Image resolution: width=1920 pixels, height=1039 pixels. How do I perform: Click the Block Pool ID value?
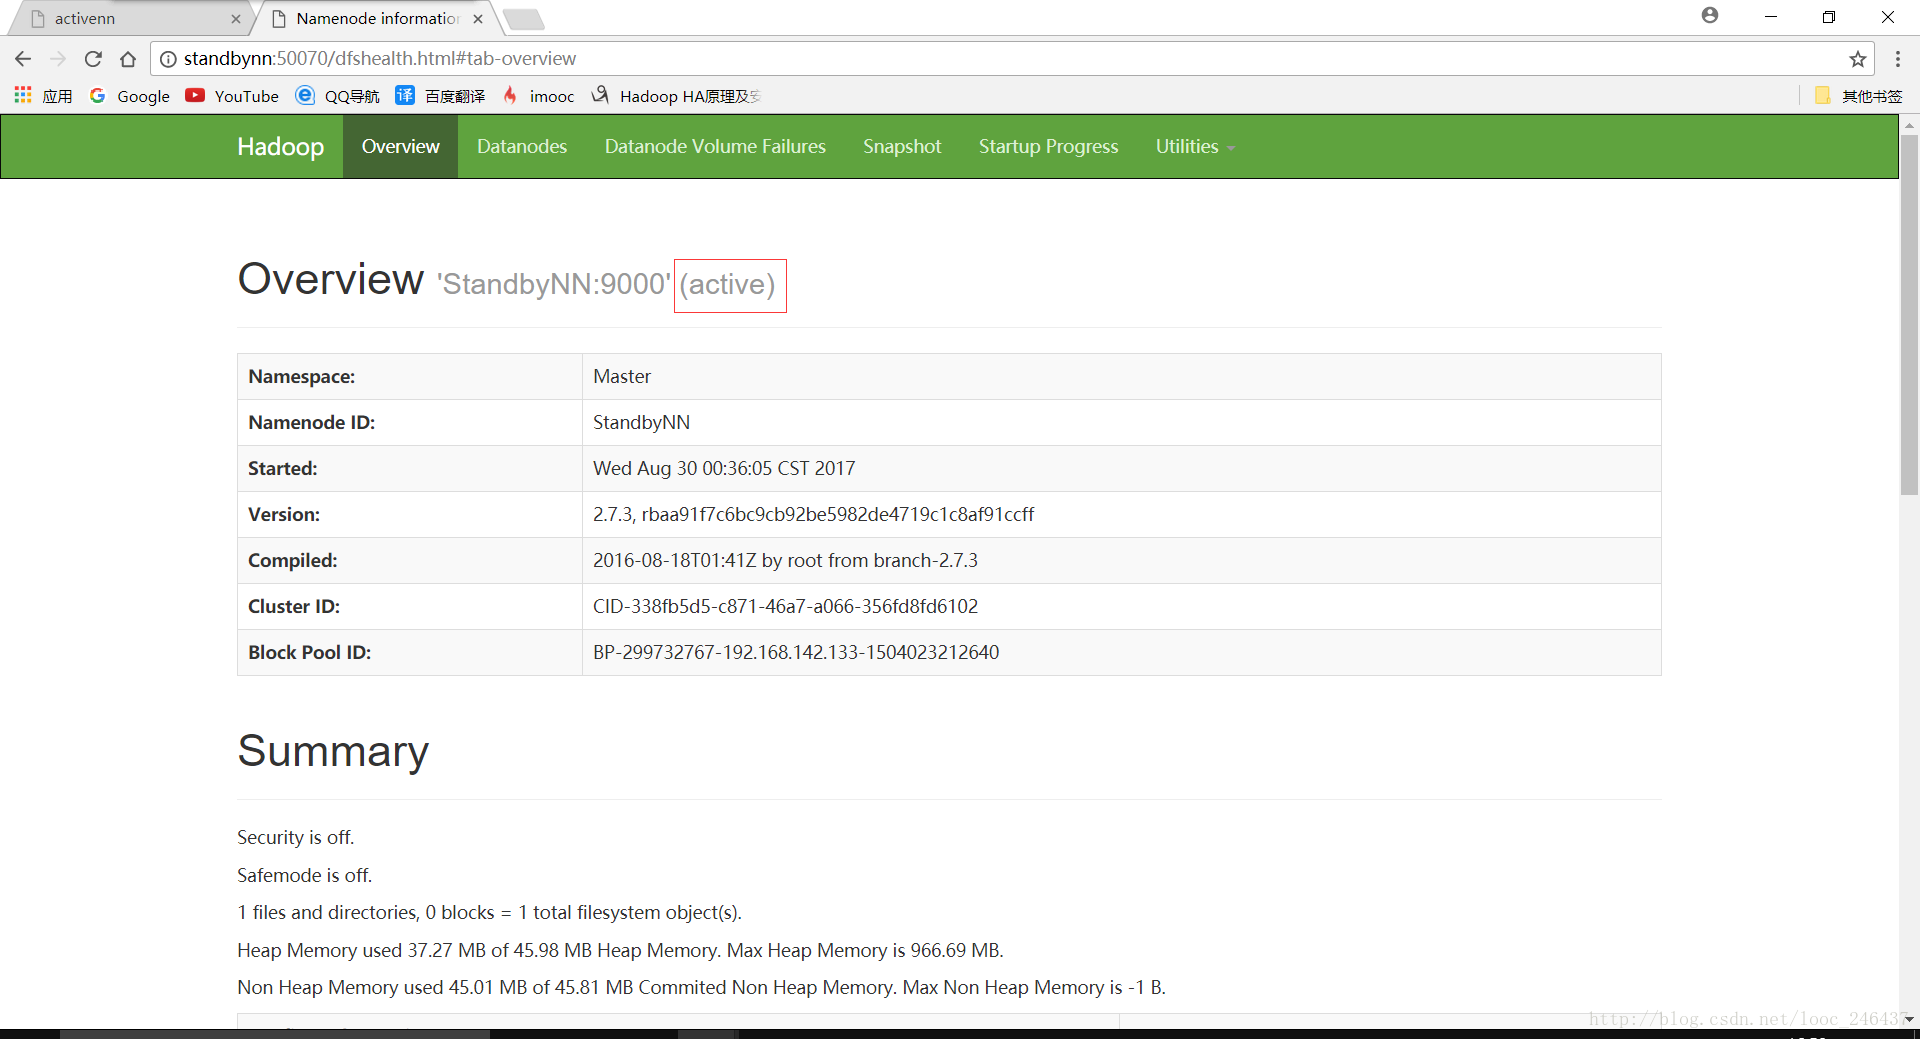tap(796, 653)
